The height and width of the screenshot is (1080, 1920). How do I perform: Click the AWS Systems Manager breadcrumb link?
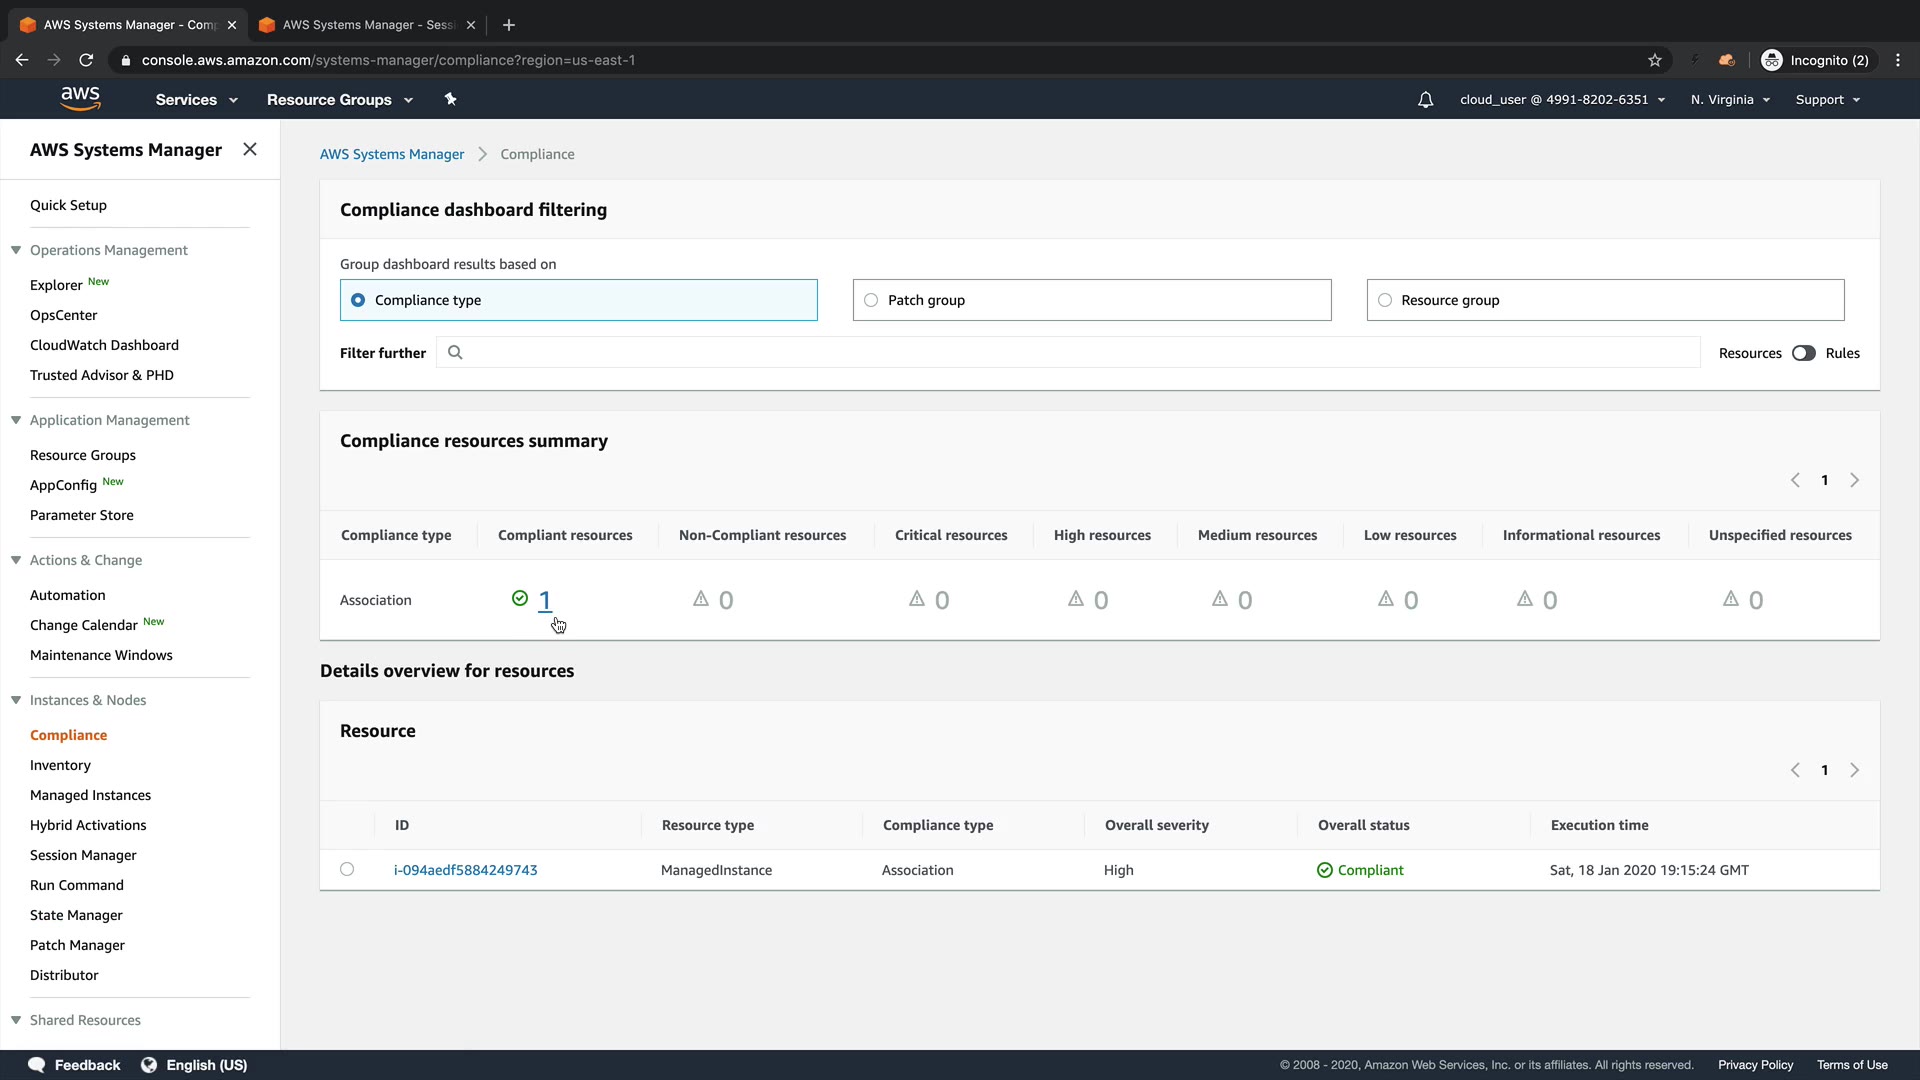tap(392, 154)
